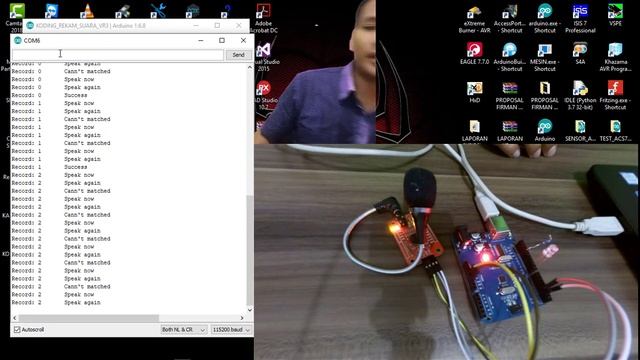Minimize the COM6 serial monitor window
This screenshot has width=640, height=360.
pos(201,40)
